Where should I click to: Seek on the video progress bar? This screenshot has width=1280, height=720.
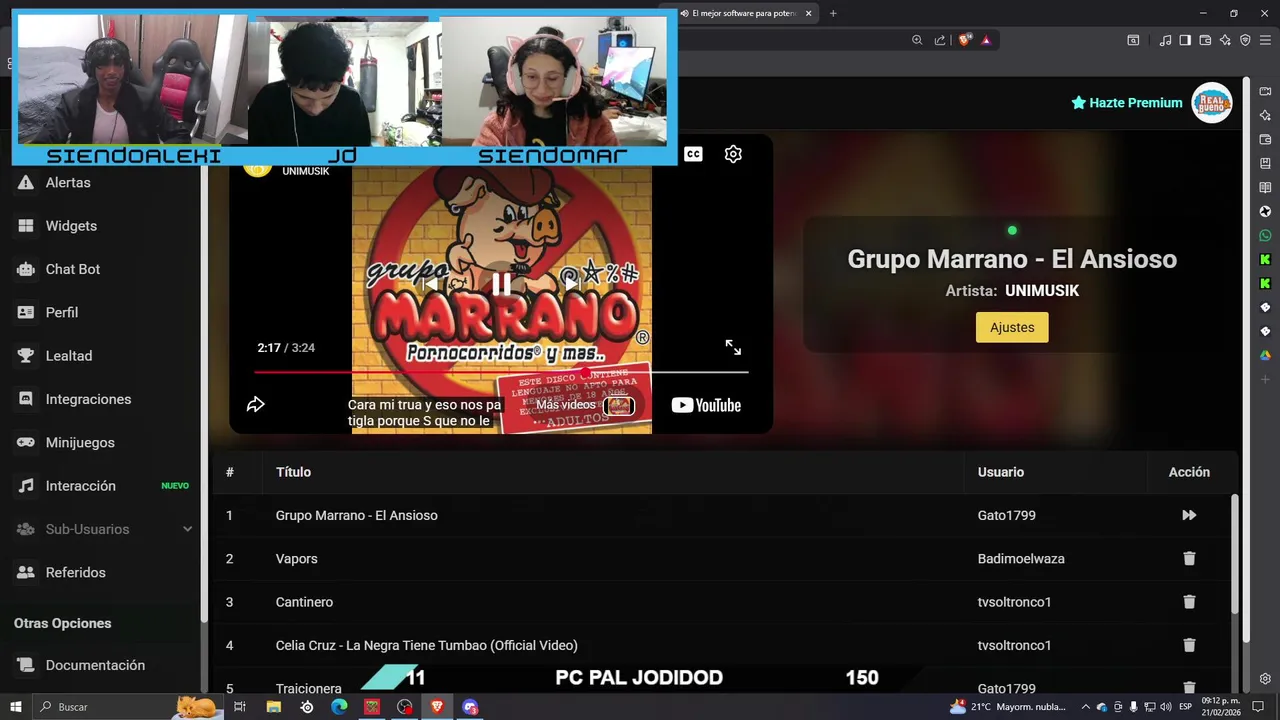501,372
